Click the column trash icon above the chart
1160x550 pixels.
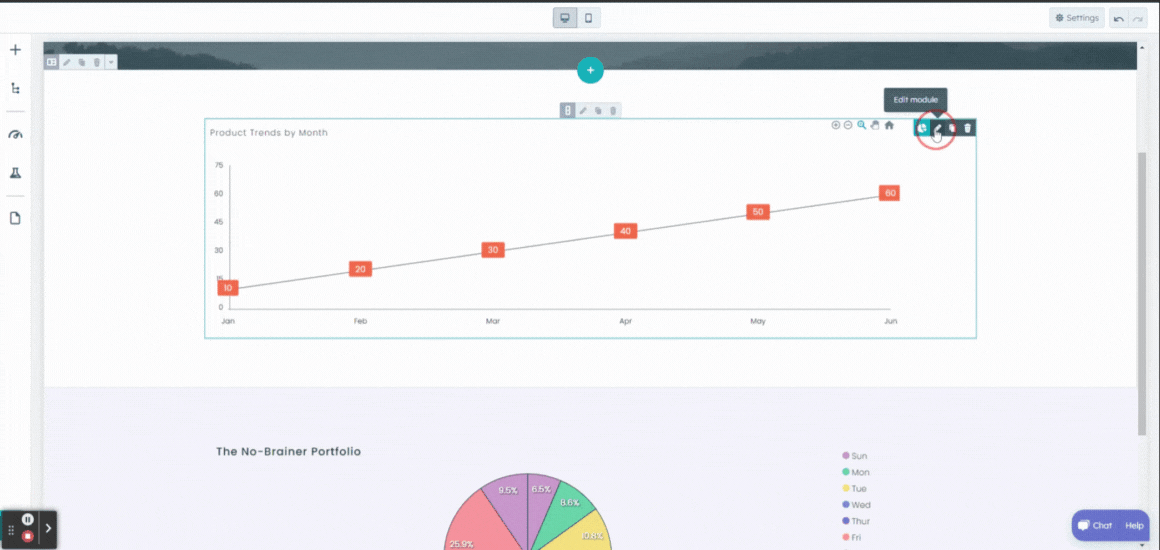(x=613, y=110)
